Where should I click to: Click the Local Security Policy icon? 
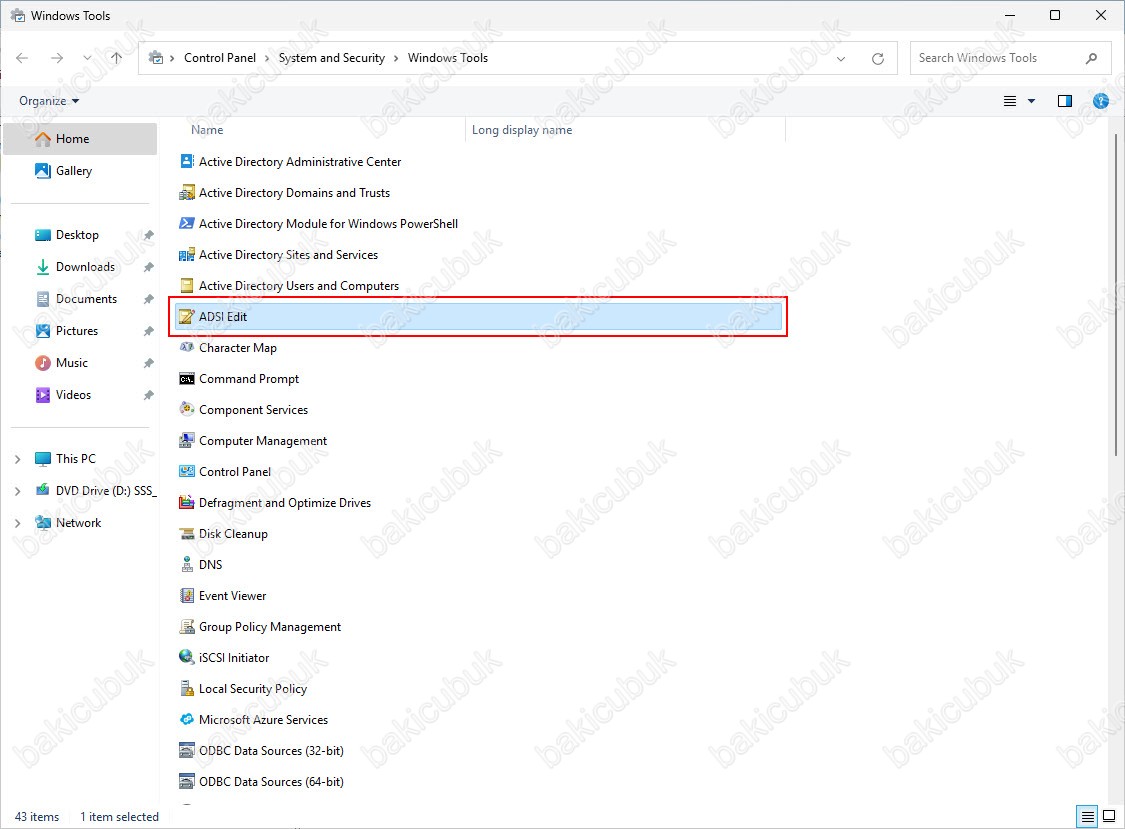pos(187,688)
